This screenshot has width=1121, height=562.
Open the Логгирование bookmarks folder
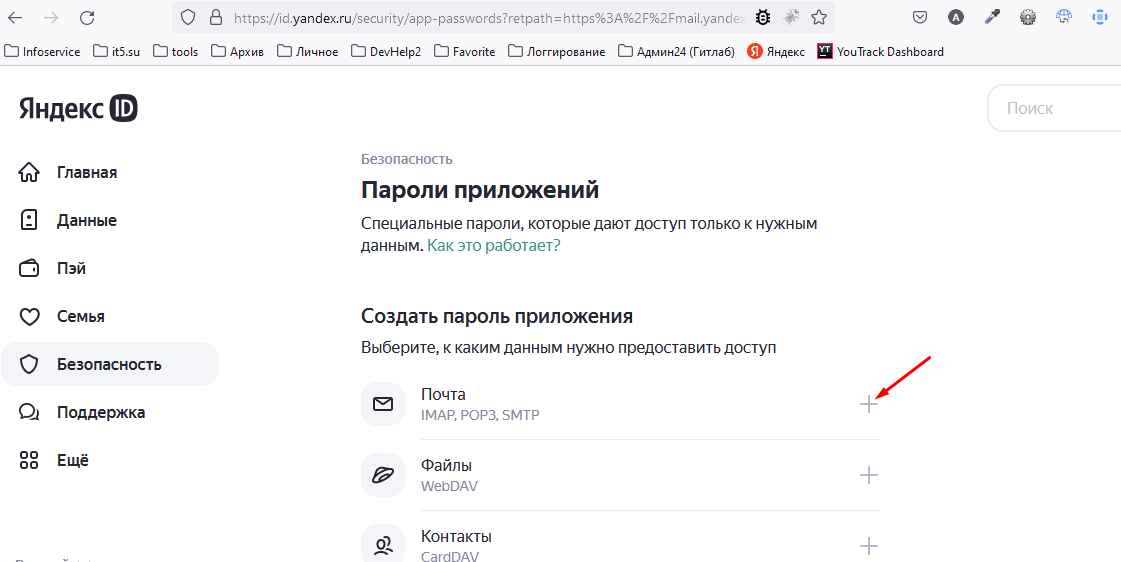click(556, 51)
